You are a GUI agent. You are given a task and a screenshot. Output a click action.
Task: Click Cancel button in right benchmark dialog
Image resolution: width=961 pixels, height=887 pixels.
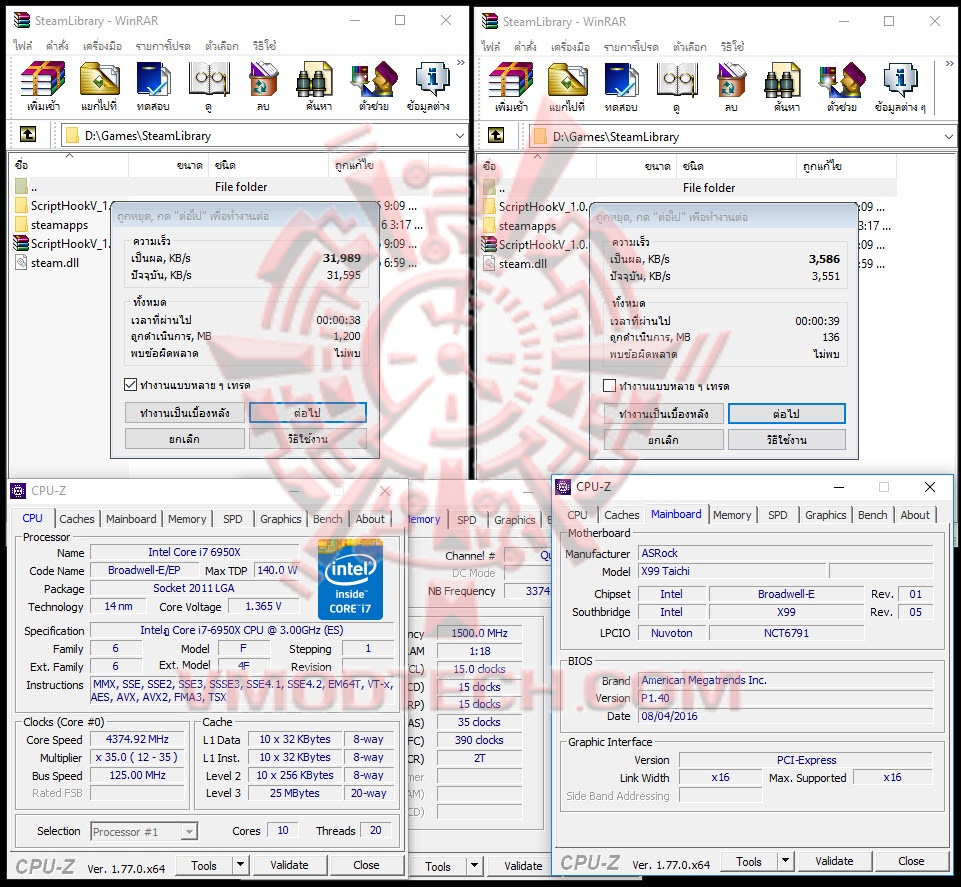(663, 440)
